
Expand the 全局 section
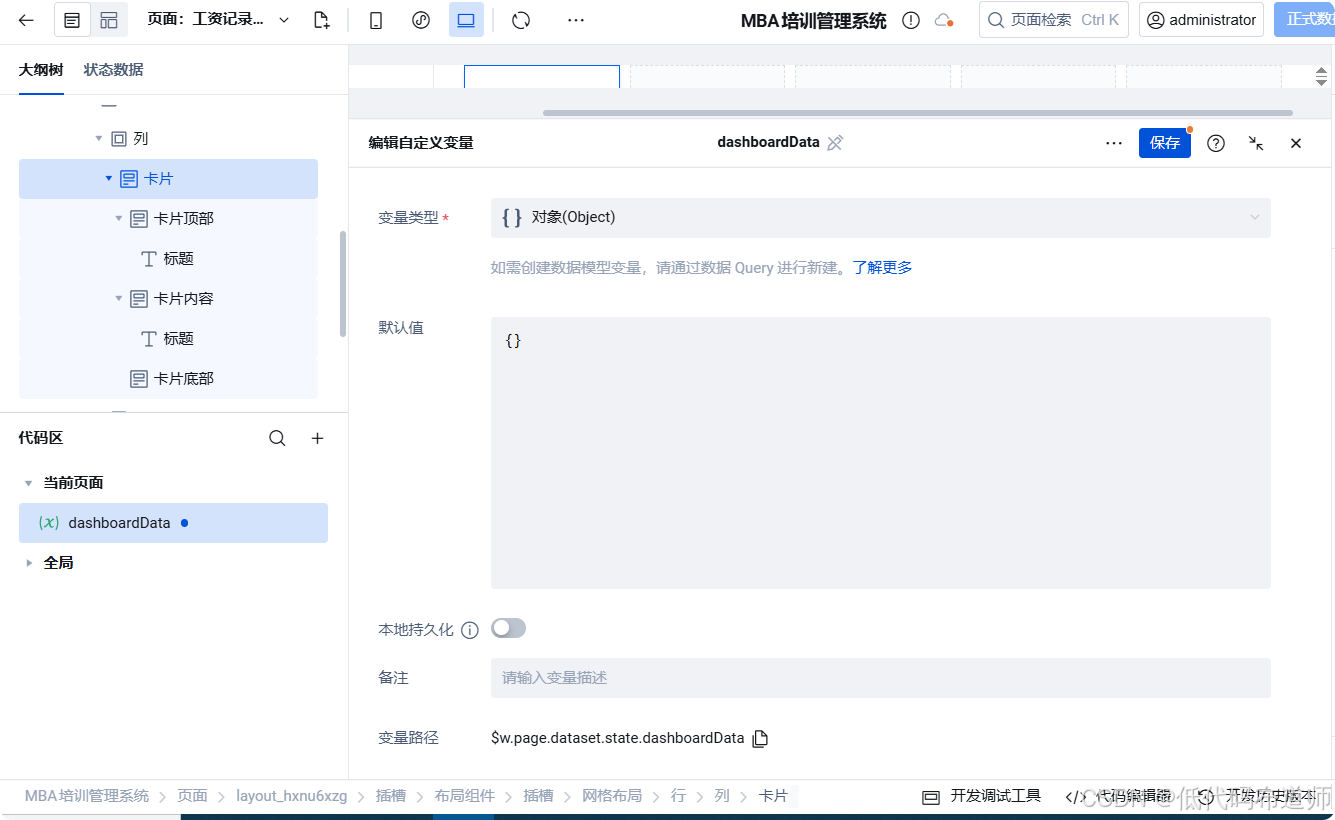point(29,563)
